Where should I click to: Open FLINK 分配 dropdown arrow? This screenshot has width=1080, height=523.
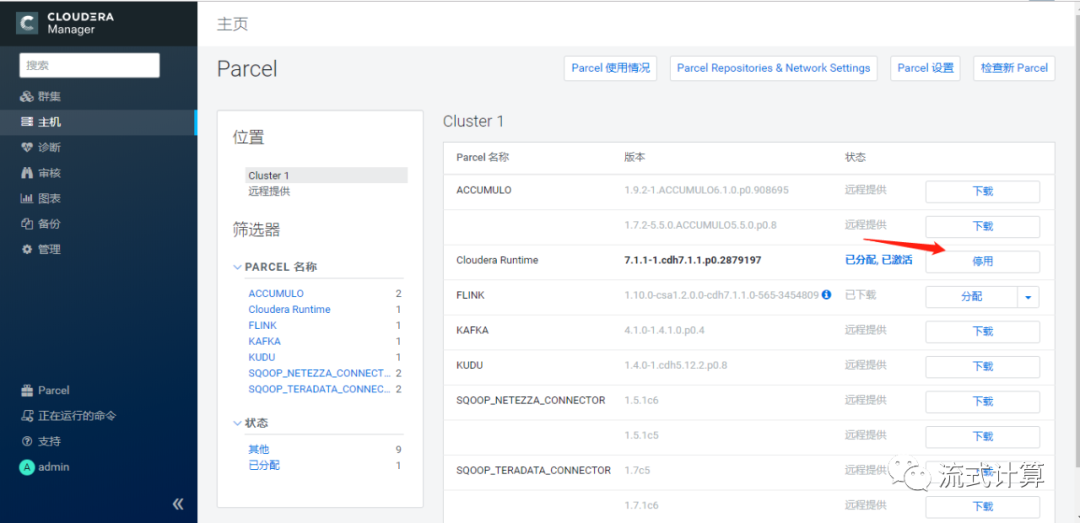coord(1028,297)
